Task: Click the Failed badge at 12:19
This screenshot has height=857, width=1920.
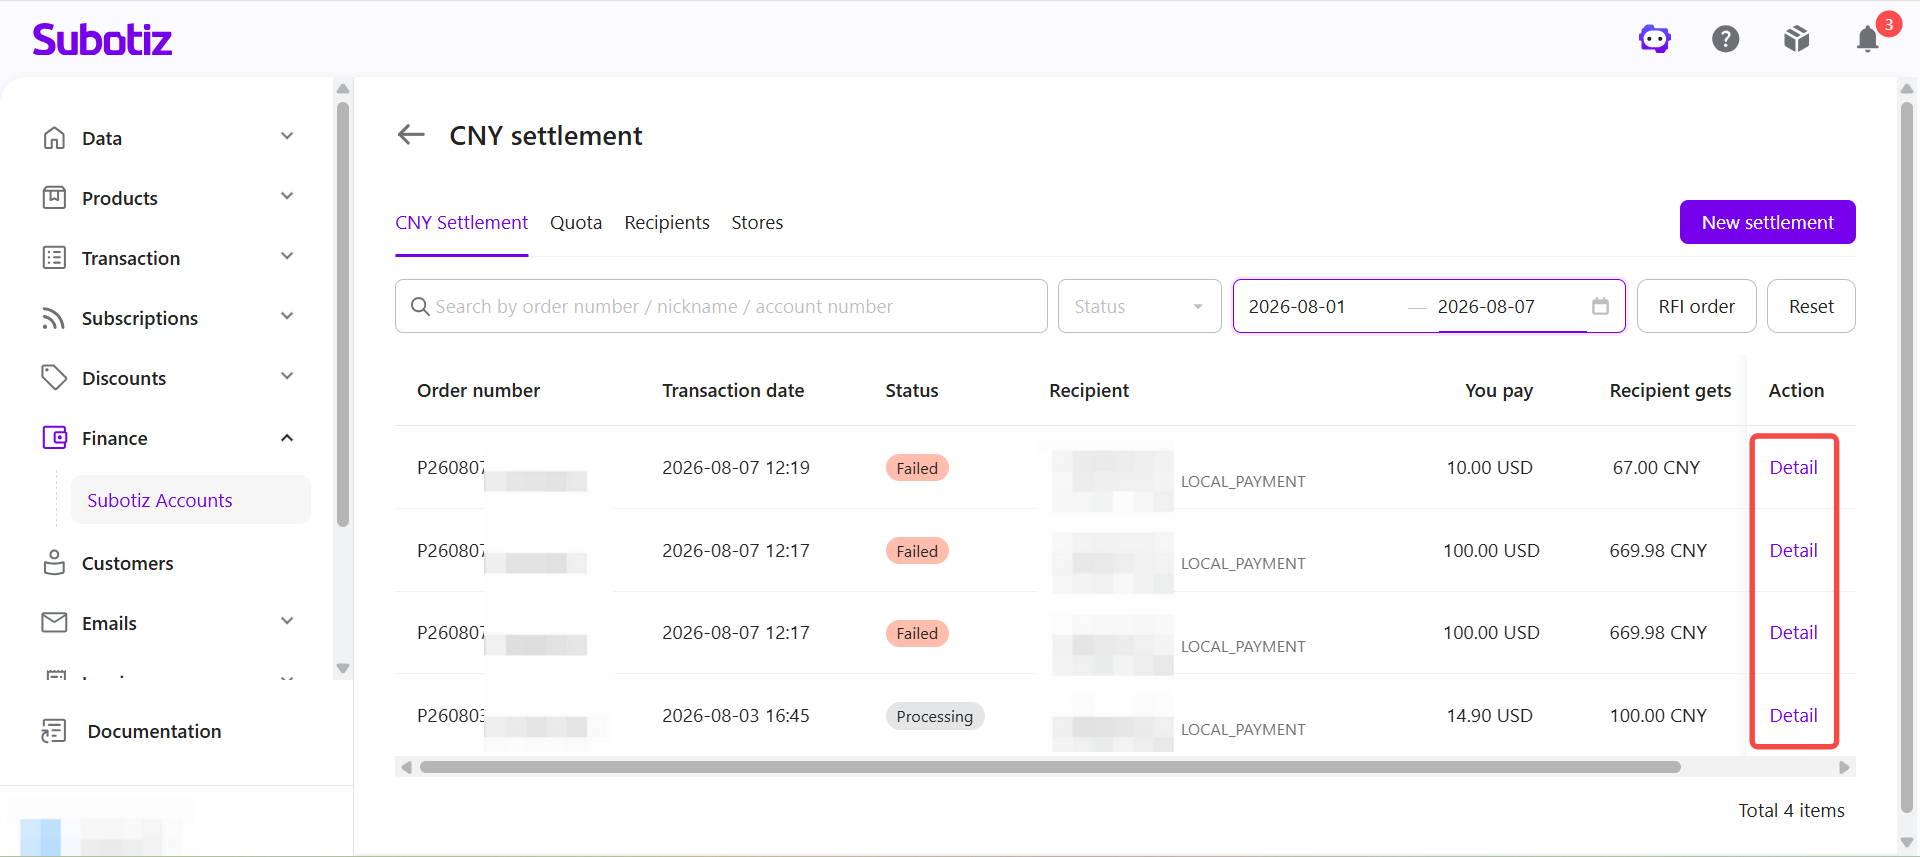Action: pyautogui.click(x=917, y=468)
